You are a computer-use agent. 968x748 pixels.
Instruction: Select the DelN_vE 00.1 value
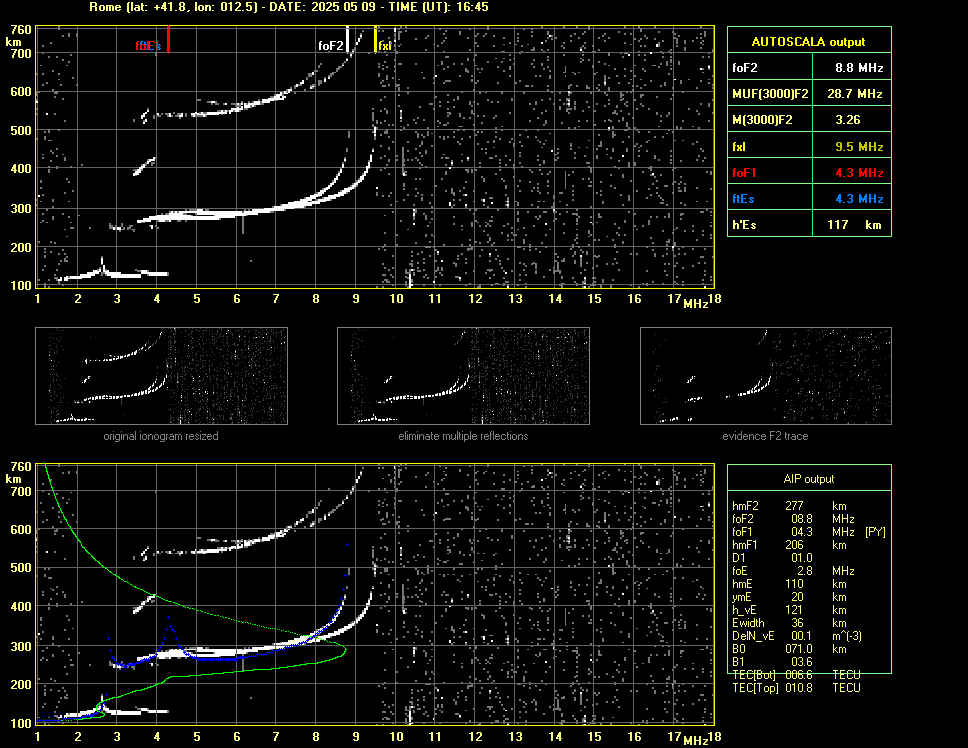coord(802,636)
